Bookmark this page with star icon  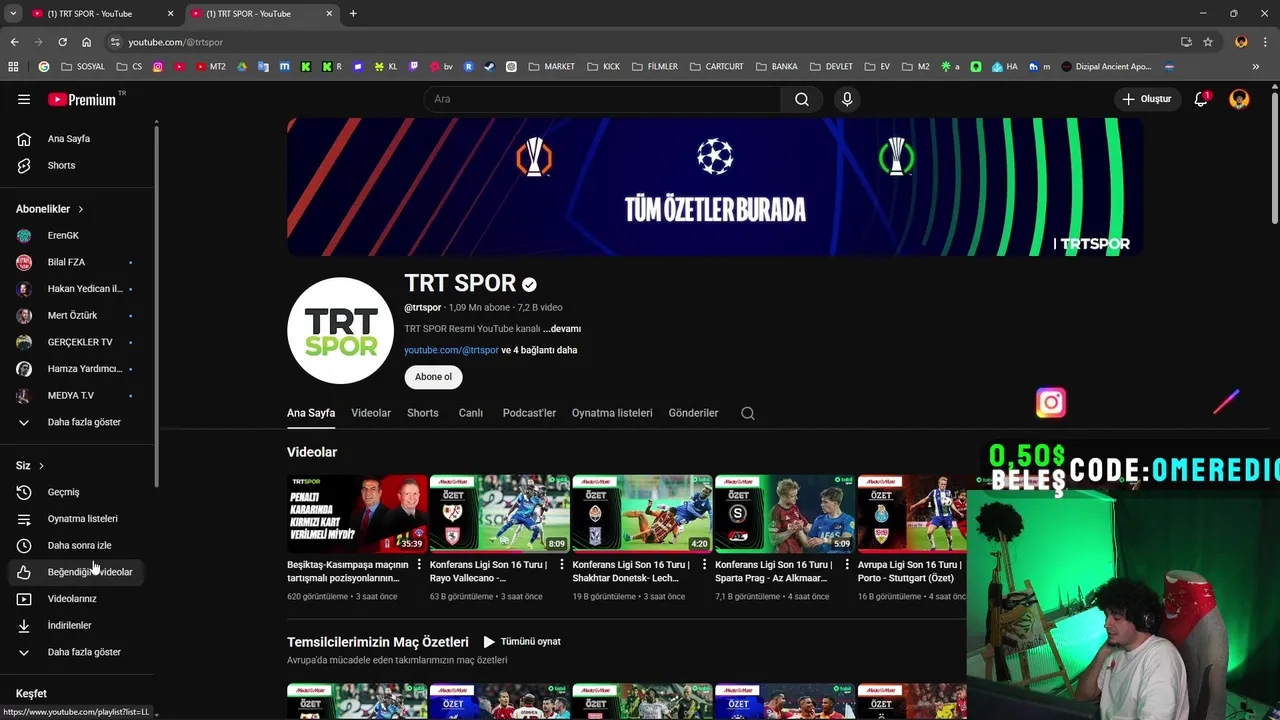pyautogui.click(x=1208, y=42)
